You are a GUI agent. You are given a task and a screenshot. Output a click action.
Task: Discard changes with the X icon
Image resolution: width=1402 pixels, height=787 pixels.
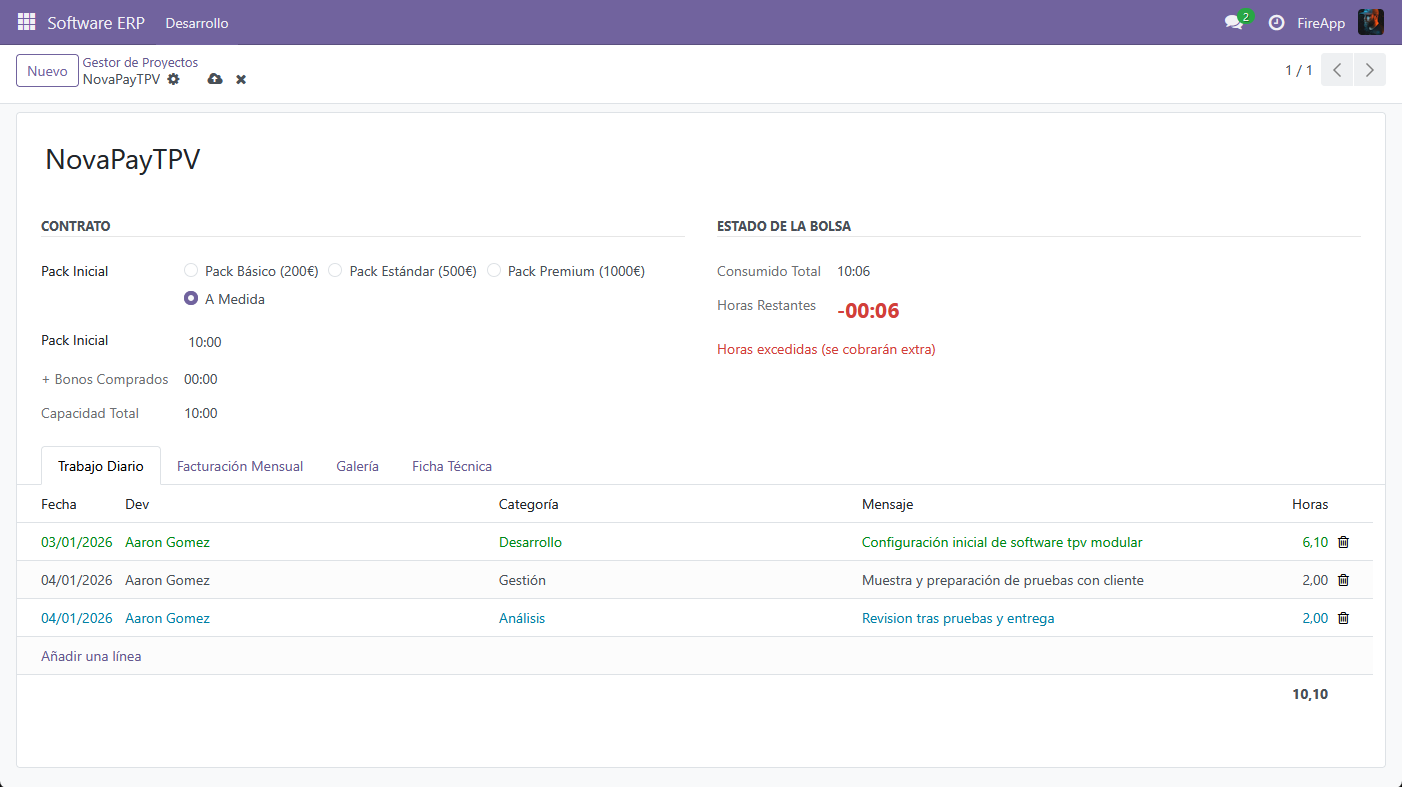click(241, 79)
